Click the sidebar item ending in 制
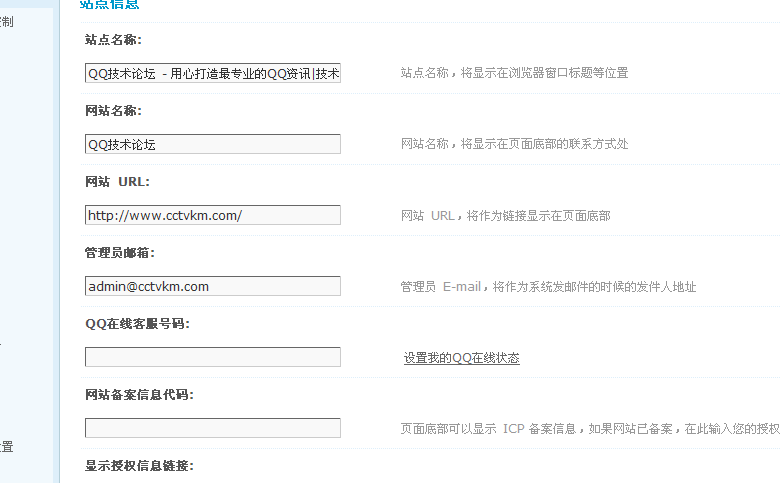Screen dimensions: 781x483 click(x=7, y=21)
